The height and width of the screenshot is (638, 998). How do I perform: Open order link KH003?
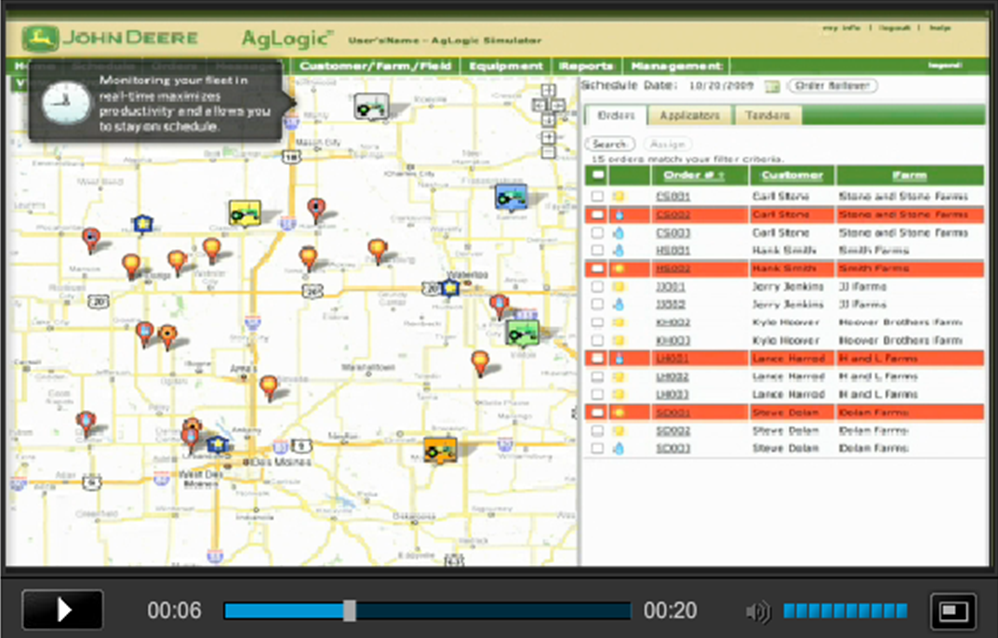coord(673,340)
